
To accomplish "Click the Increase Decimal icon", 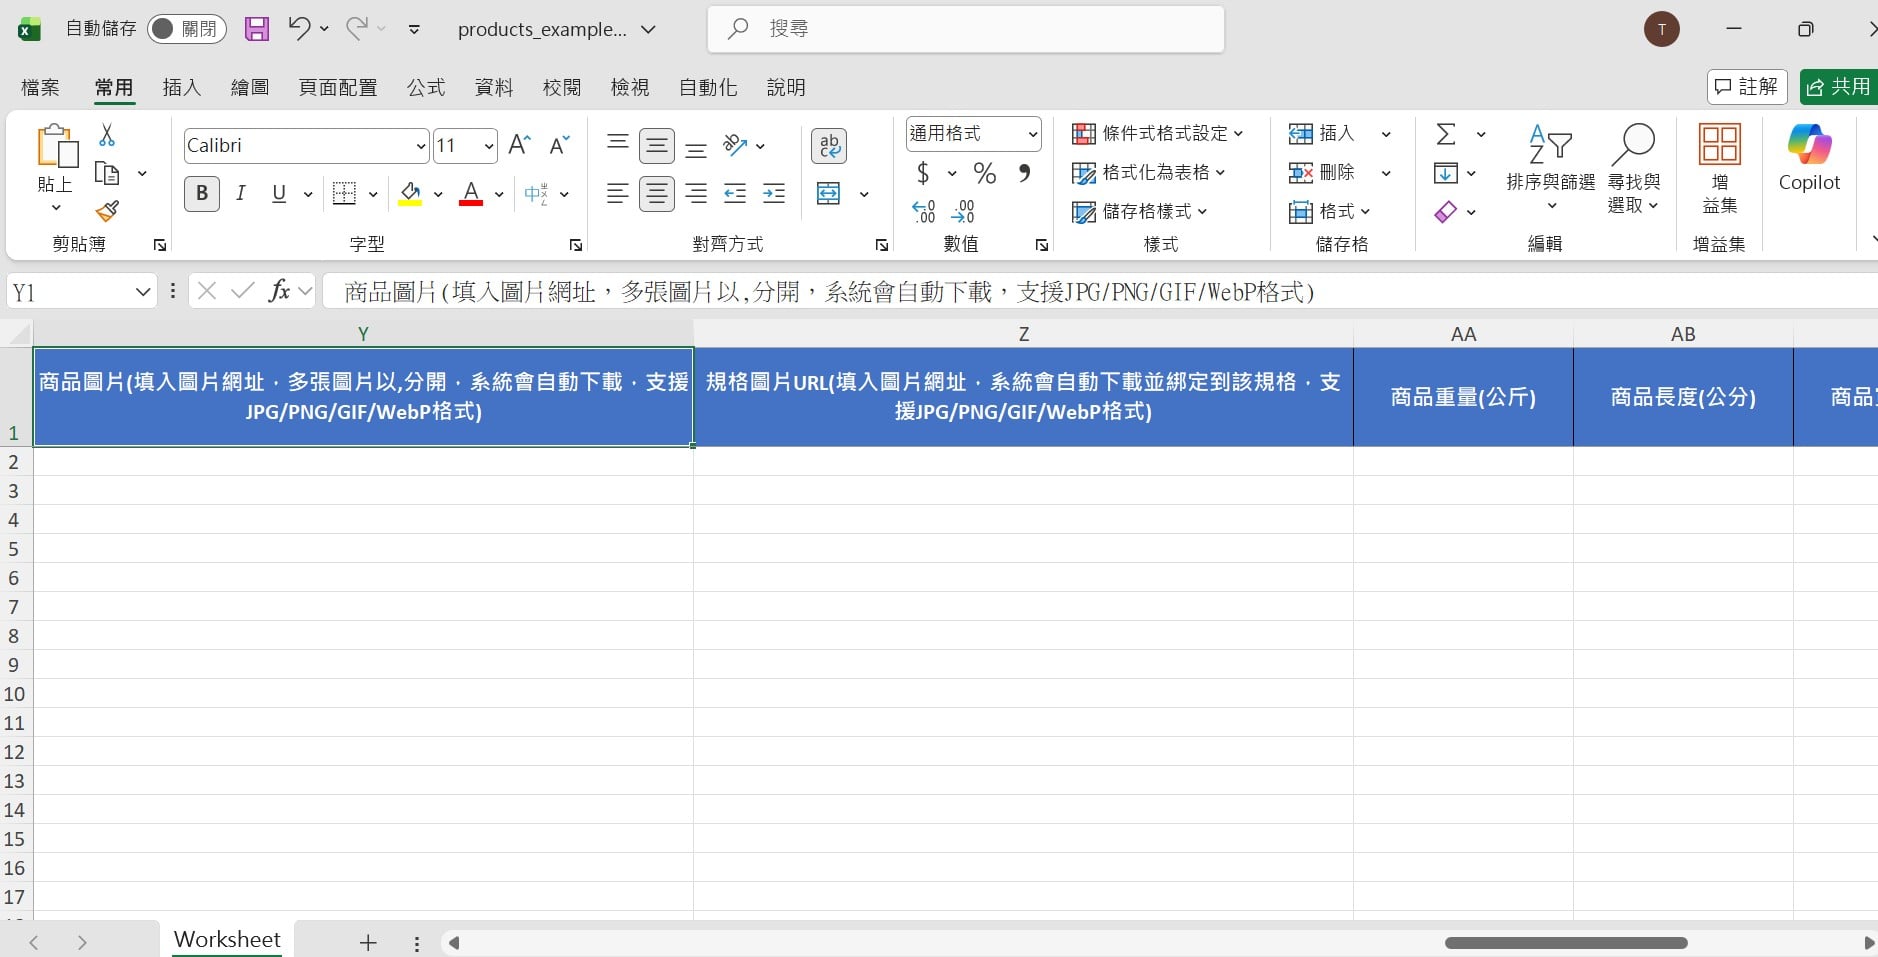I will point(923,211).
